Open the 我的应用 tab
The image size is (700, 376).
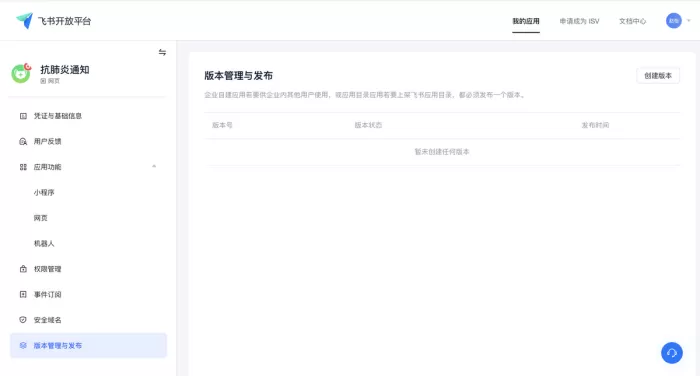[x=526, y=21]
